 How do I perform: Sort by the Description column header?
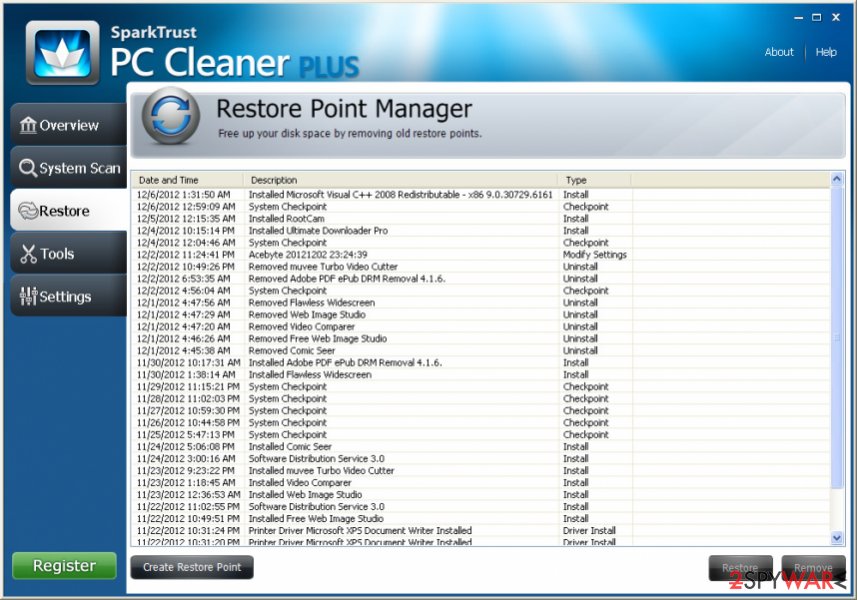(x=401, y=180)
